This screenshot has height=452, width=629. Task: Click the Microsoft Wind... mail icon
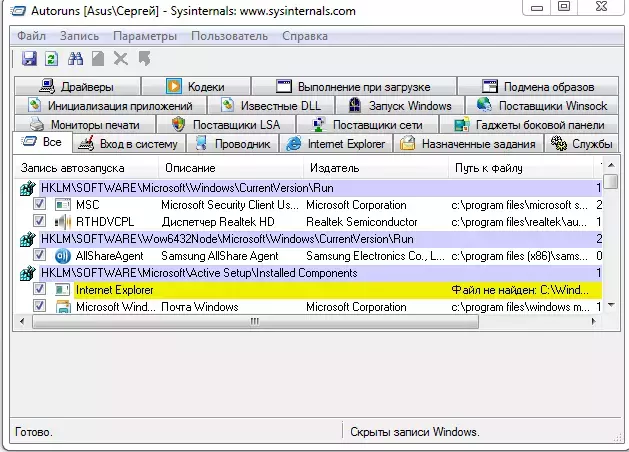[63, 307]
